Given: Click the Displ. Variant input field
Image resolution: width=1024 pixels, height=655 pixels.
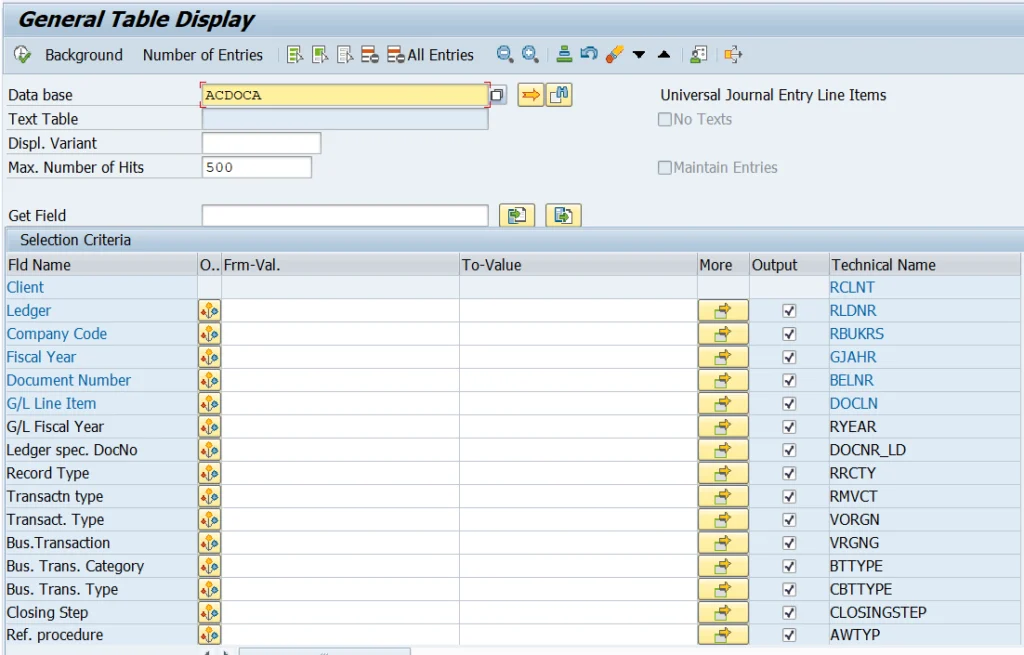Looking at the screenshot, I should pyautogui.click(x=261, y=143).
